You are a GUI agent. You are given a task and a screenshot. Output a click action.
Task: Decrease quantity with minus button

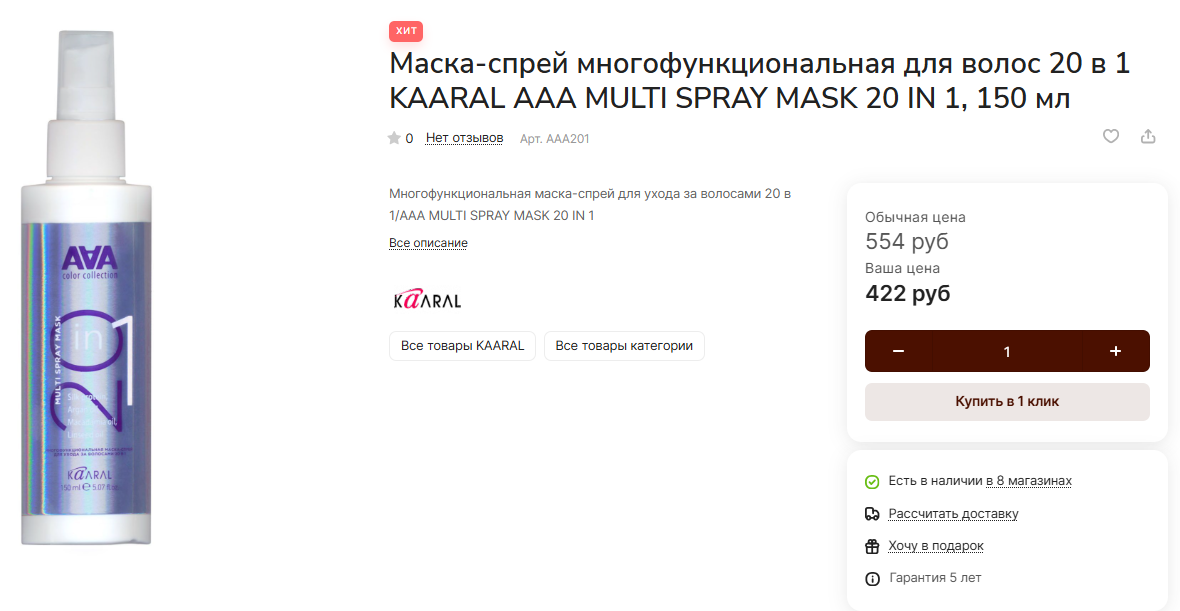click(x=898, y=351)
